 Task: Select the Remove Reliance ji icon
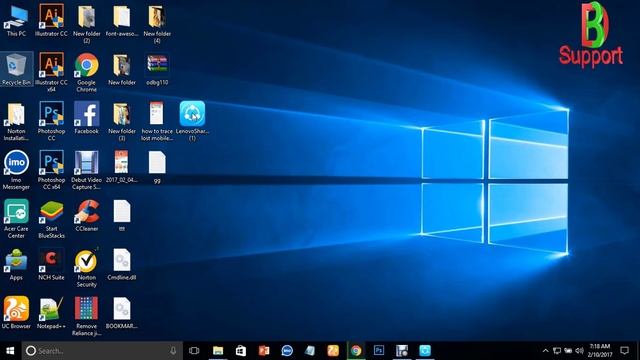[87, 316]
